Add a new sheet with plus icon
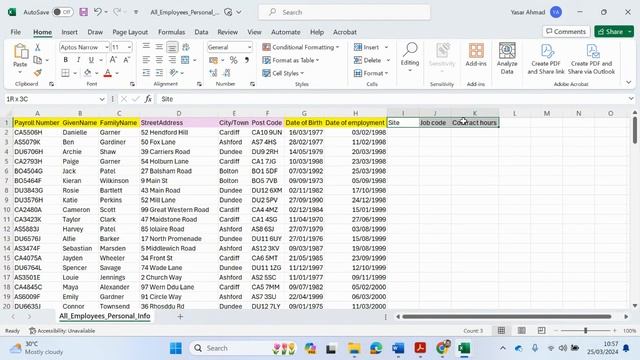Viewport: 640px width, 360px height. click(180, 317)
